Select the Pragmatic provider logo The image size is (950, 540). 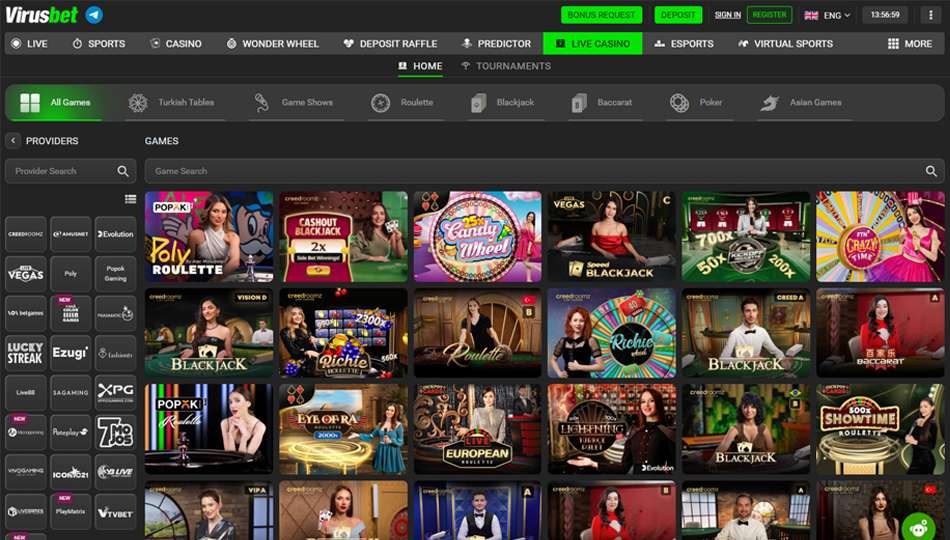point(115,313)
